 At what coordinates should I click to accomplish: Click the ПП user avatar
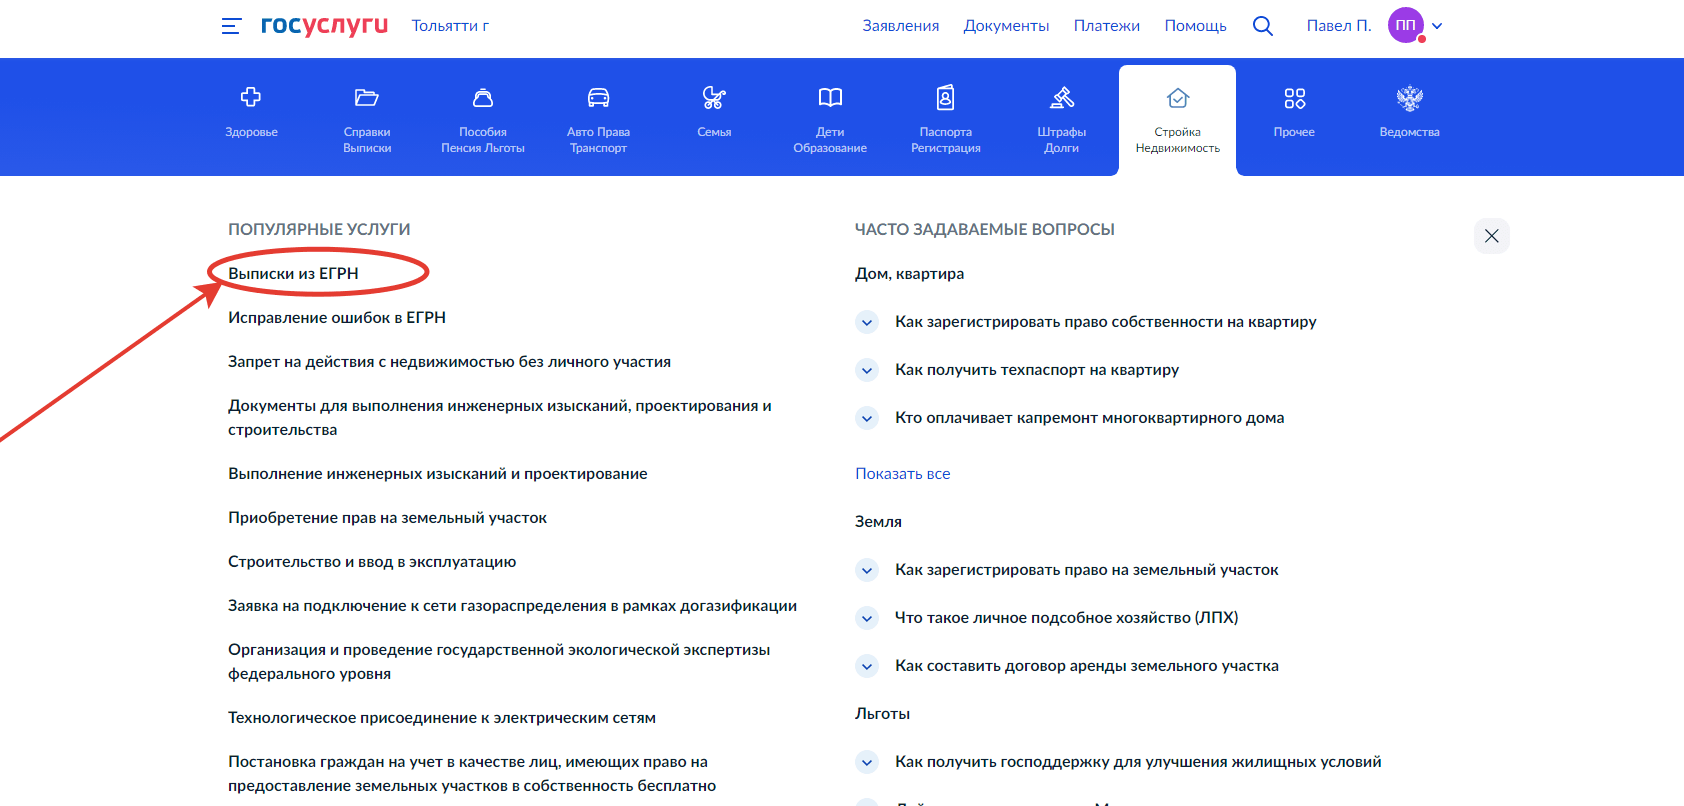click(1405, 25)
